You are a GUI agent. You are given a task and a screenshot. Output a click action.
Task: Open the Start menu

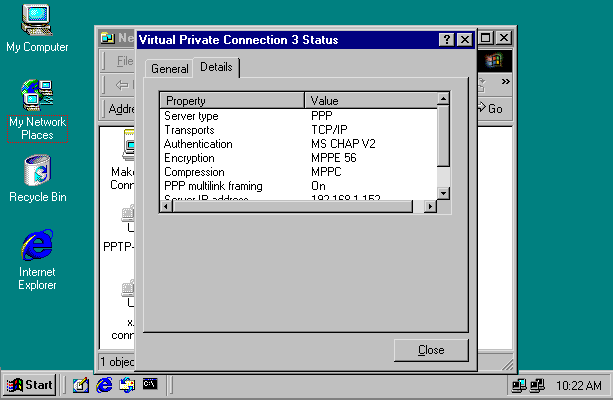pyautogui.click(x=30, y=384)
